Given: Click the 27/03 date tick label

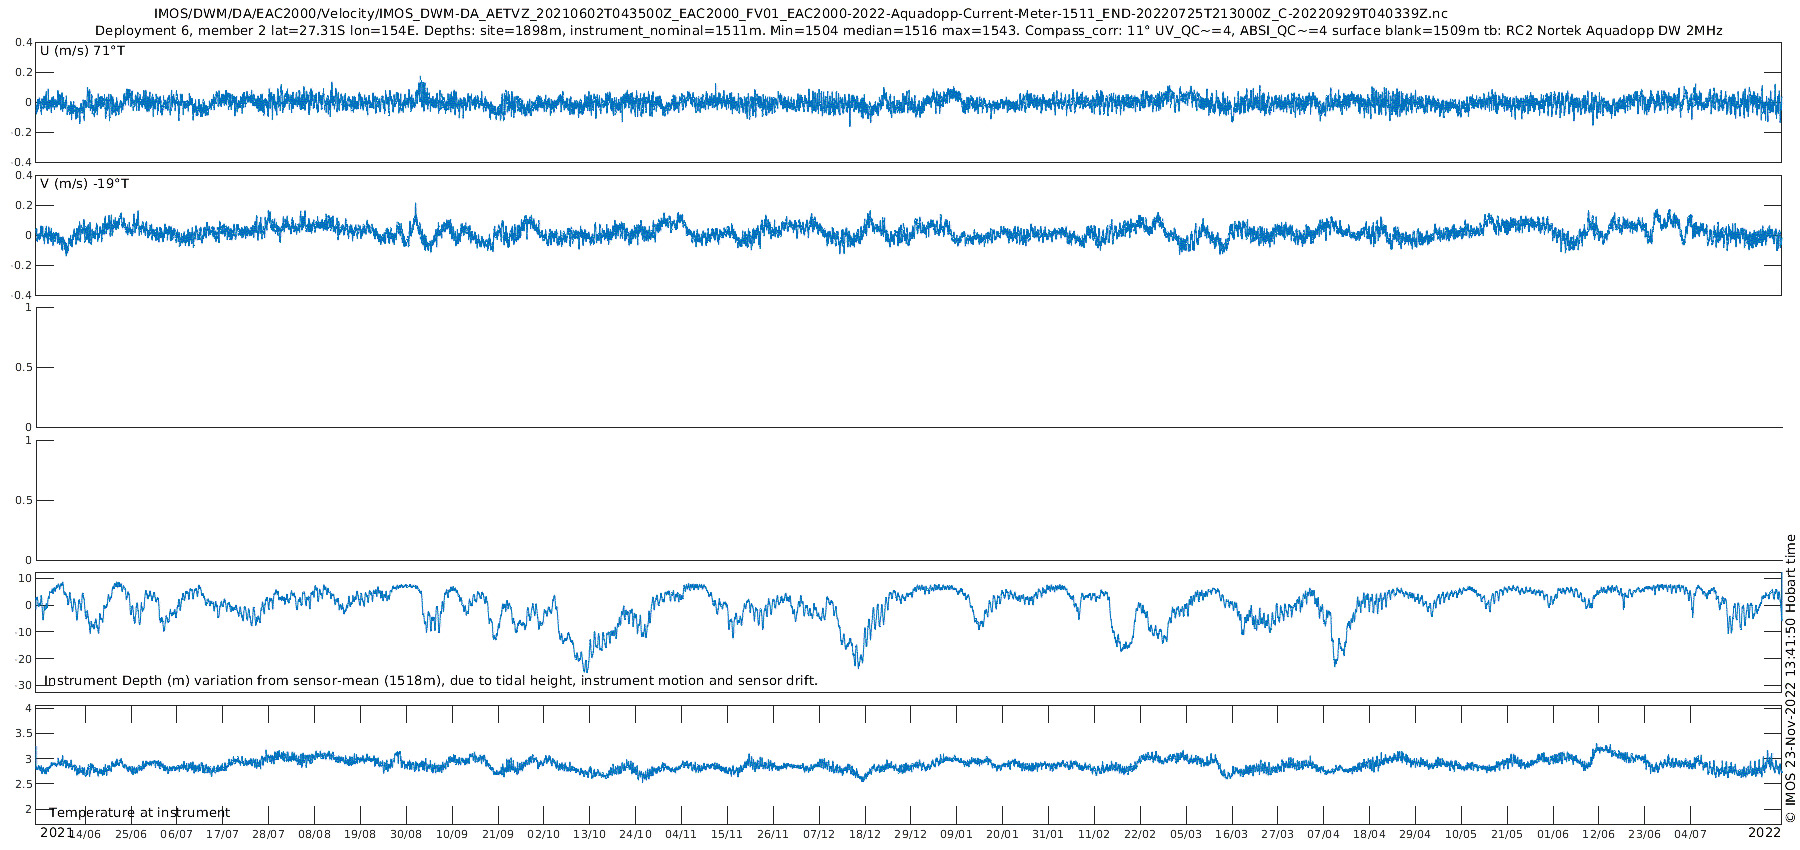Looking at the screenshot, I should pyautogui.click(x=1278, y=834).
